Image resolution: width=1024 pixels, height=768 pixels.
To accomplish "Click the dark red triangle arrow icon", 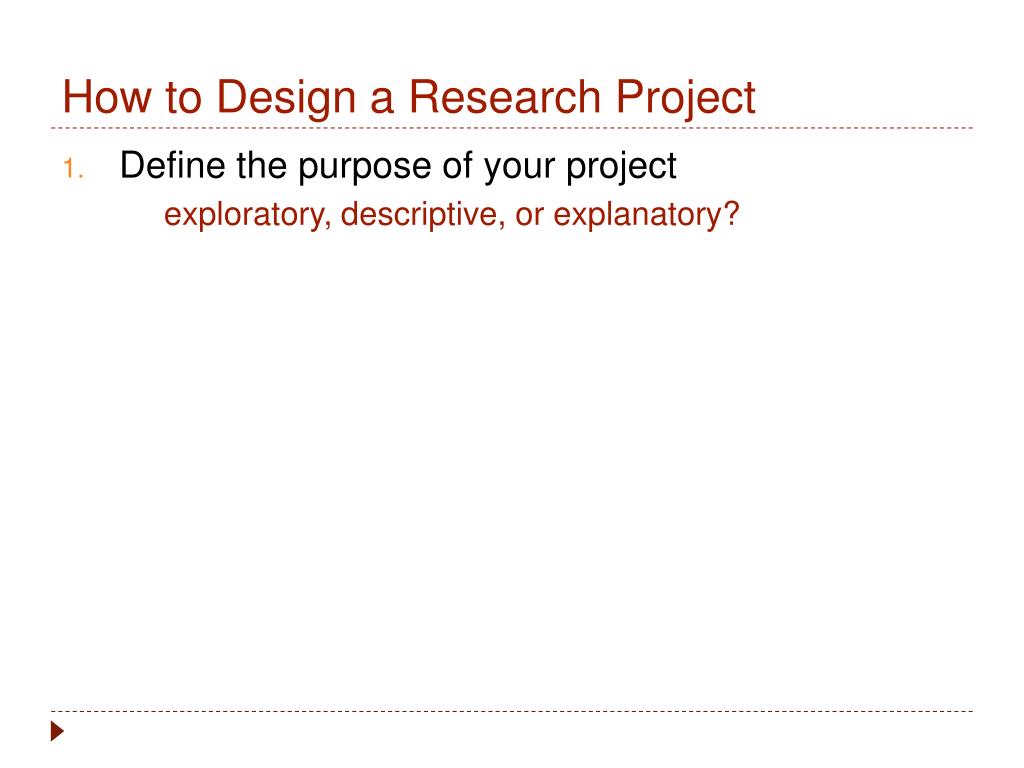I will pyautogui.click(x=57, y=731).
